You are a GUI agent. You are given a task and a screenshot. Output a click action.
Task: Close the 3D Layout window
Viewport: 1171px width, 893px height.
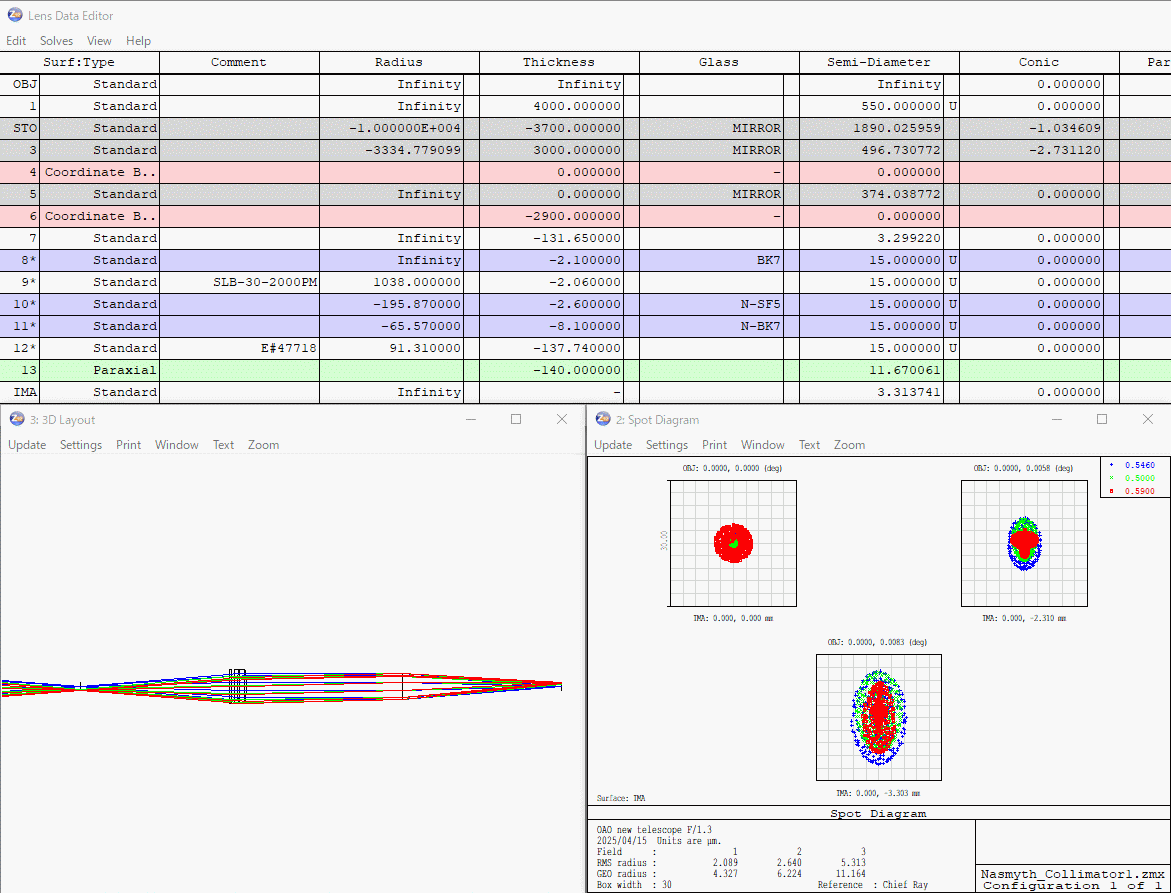coord(562,420)
